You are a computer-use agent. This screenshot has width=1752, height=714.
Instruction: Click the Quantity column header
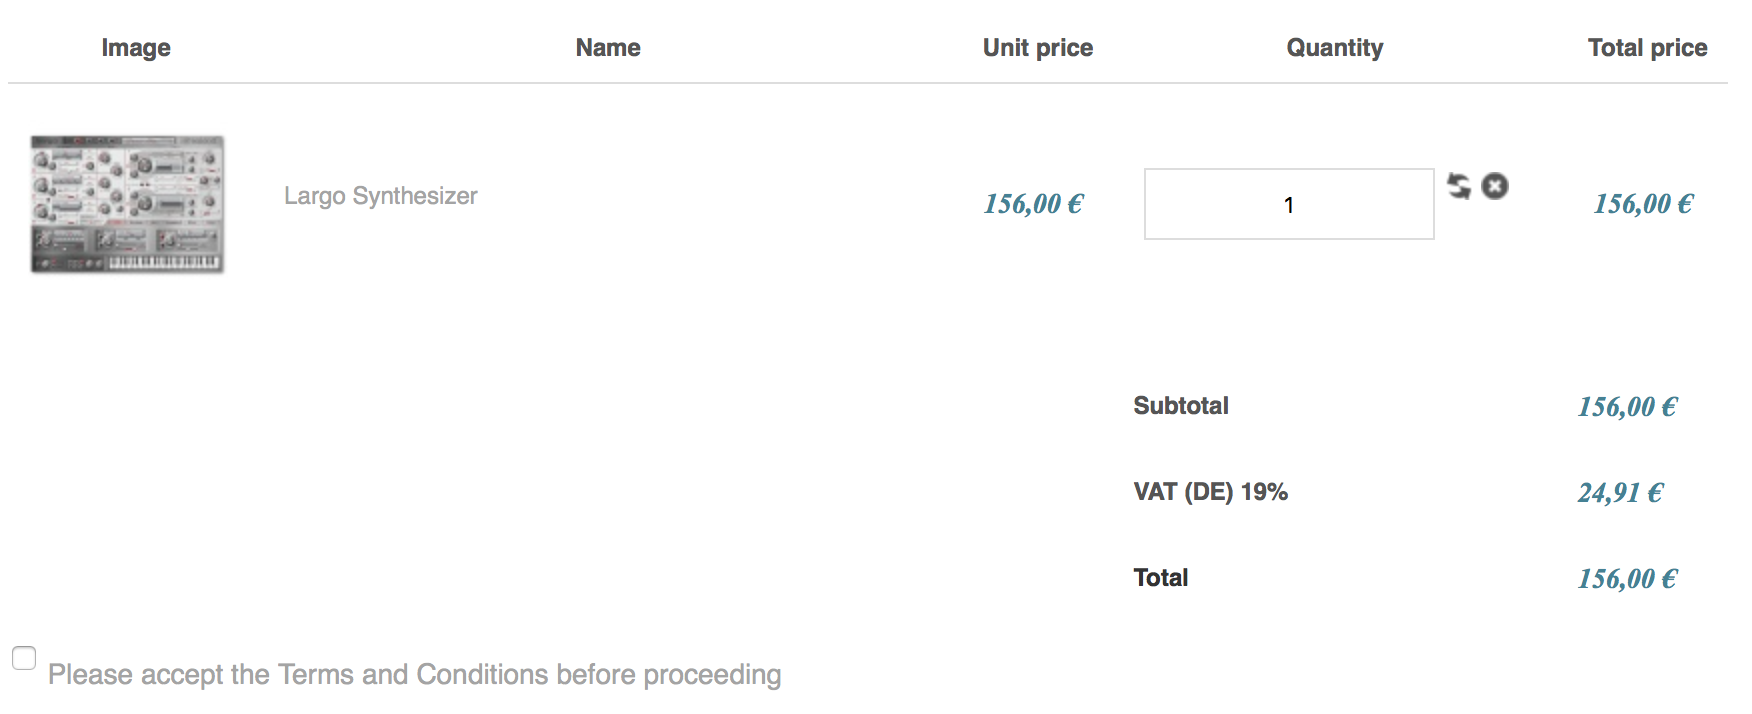click(x=1334, y=48)
